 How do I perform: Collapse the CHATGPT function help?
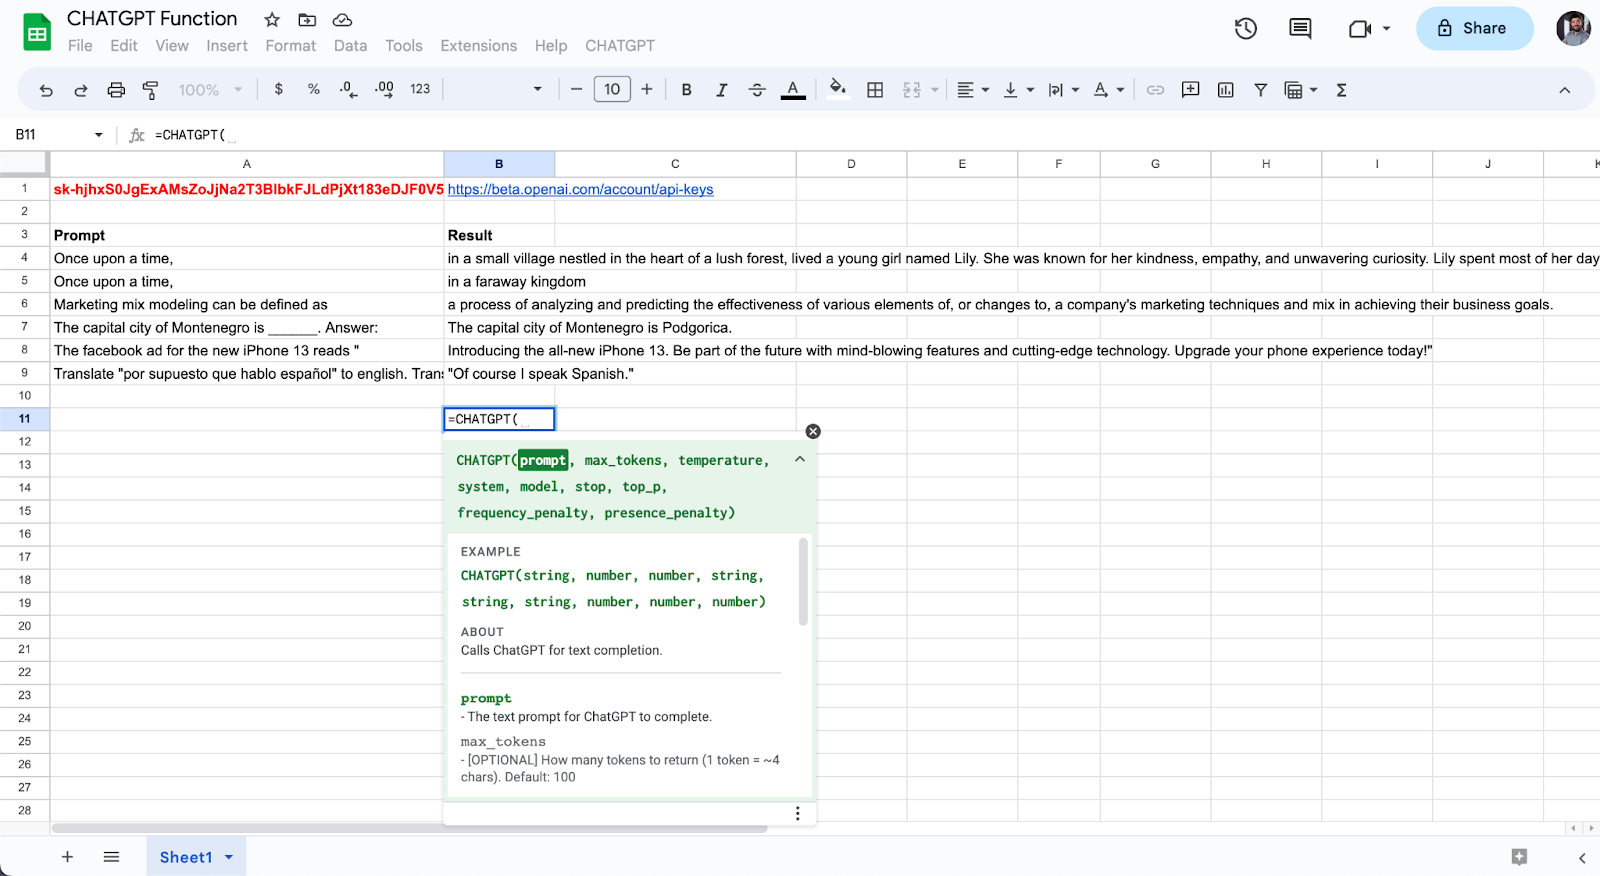click(800, 459)
